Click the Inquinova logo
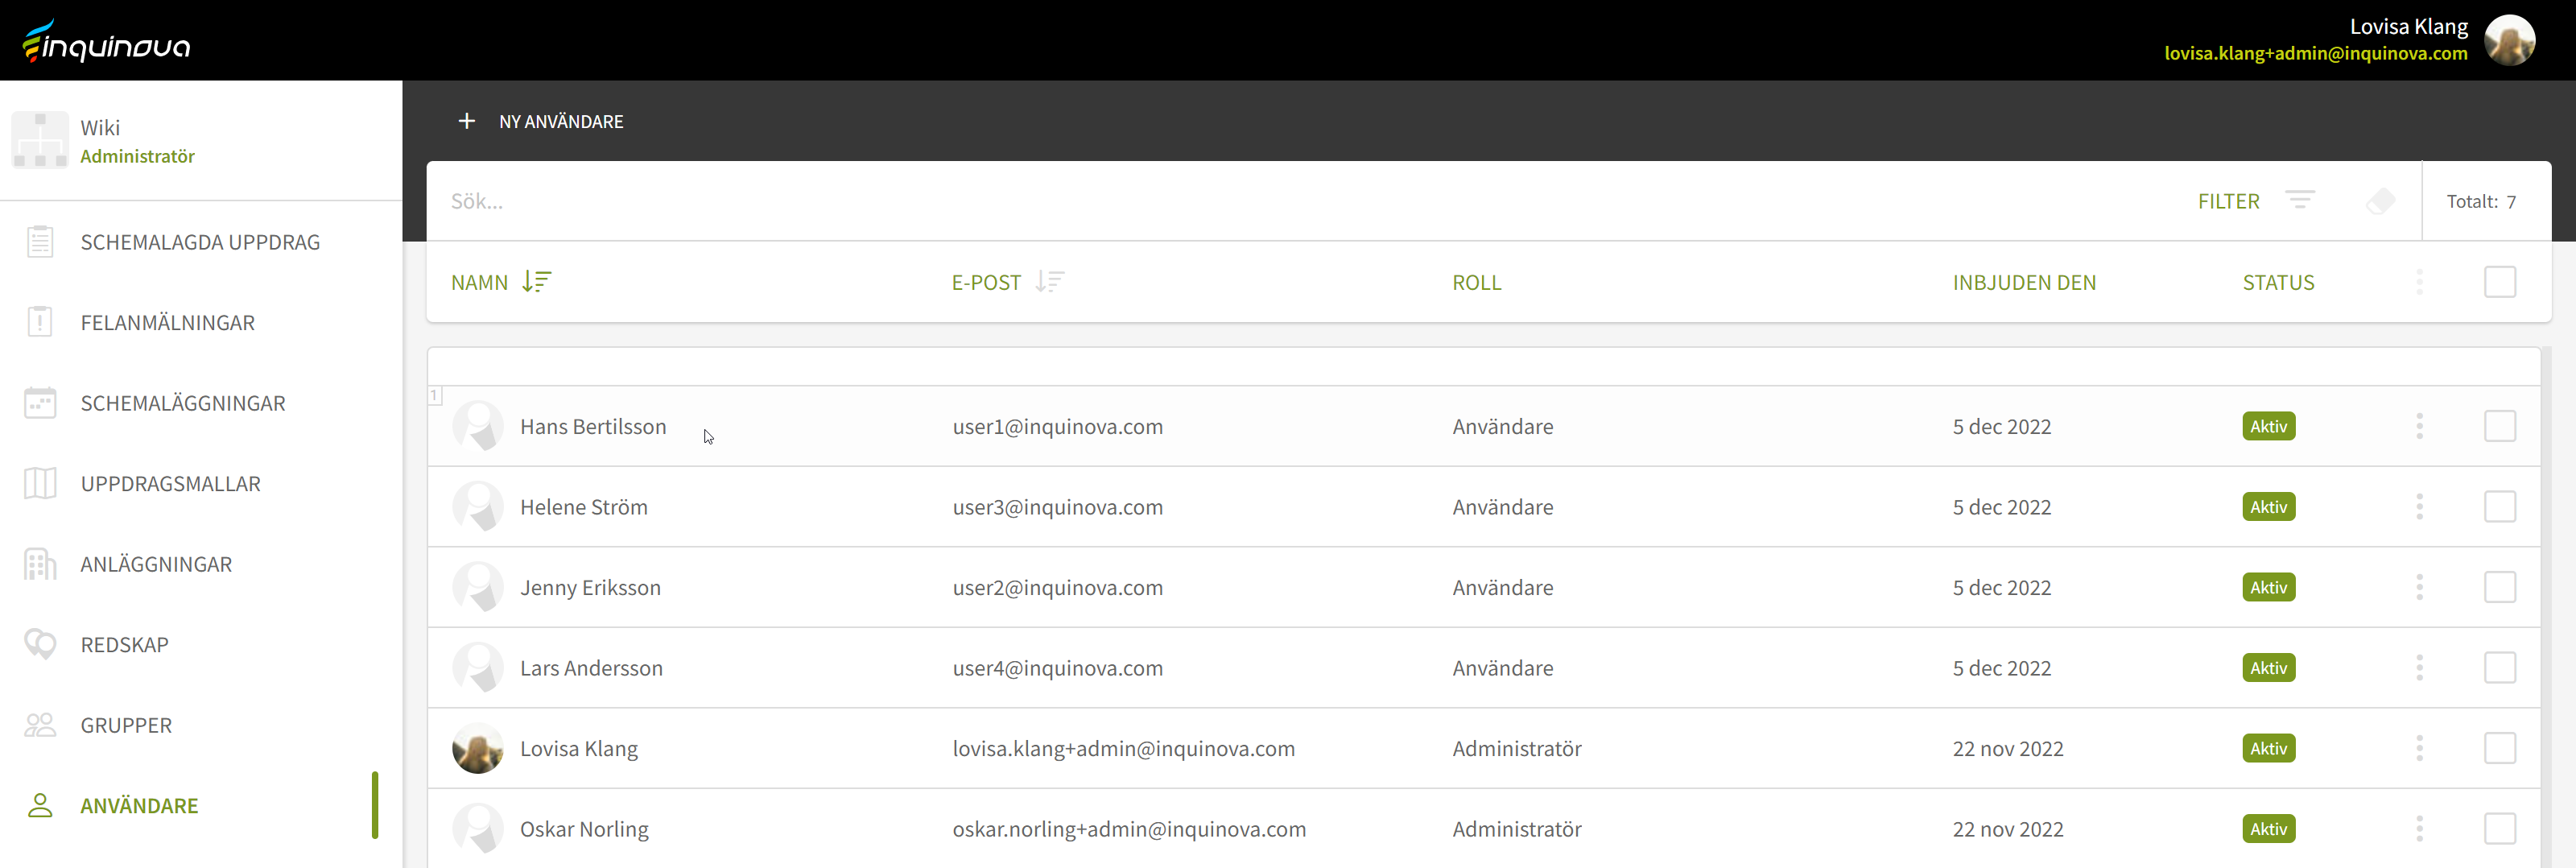Screen dimensions: 2576x868 (106, 42)
